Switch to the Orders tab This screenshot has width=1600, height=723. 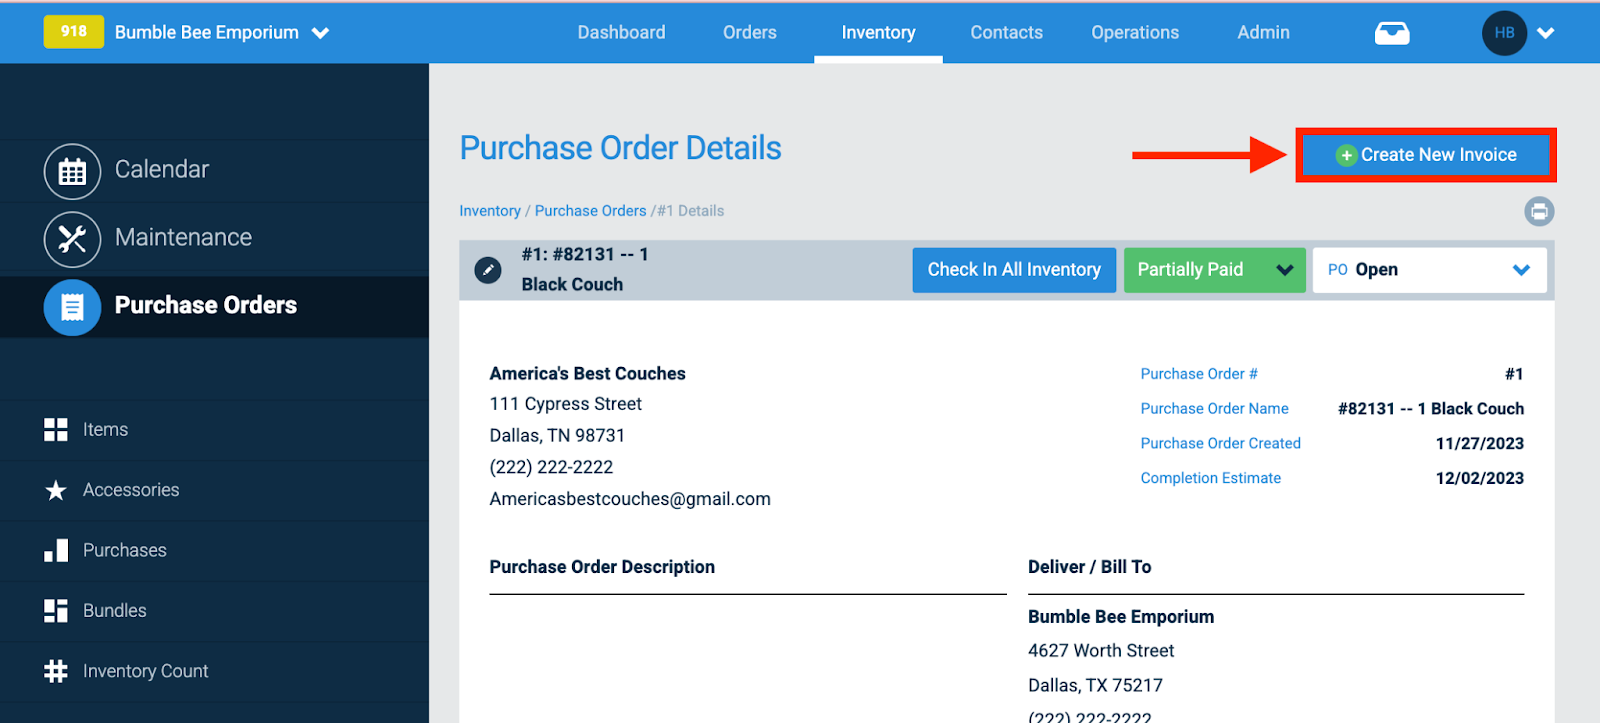coord(749,32)
